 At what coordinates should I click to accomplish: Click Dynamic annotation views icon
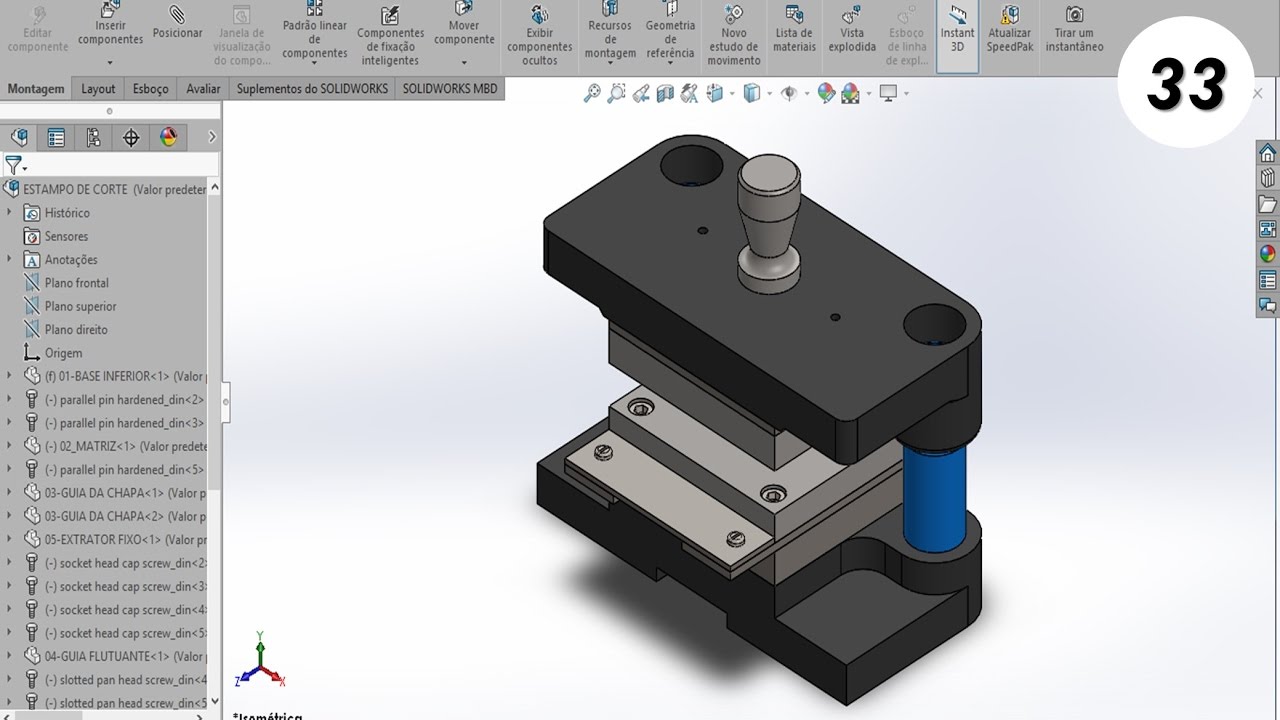pyautogui.click(x=689, y=93)
